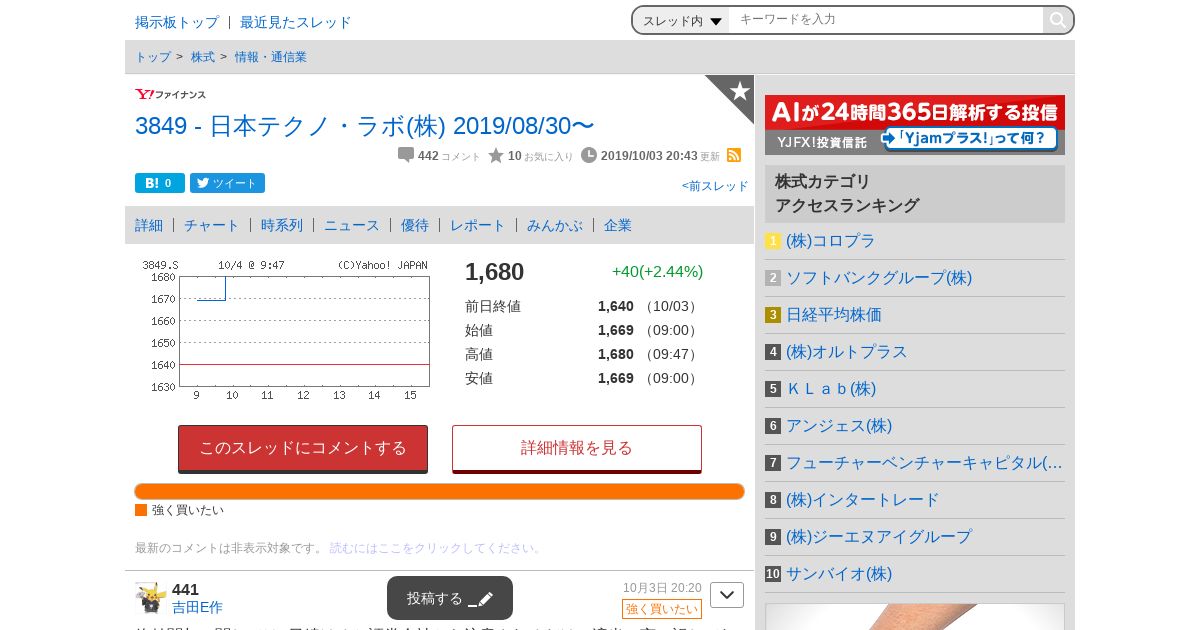Open 最近見たスレッド link

(296, 22)
